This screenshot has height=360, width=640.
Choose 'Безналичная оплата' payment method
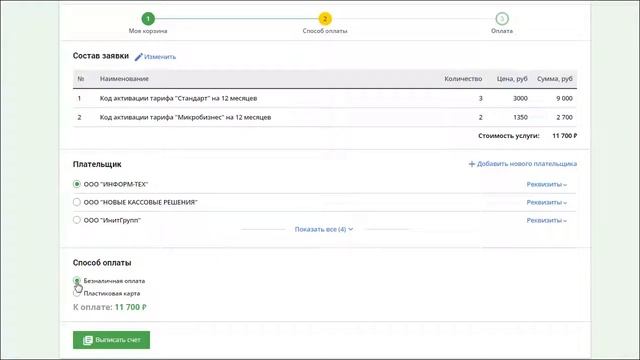pos(77,280)
